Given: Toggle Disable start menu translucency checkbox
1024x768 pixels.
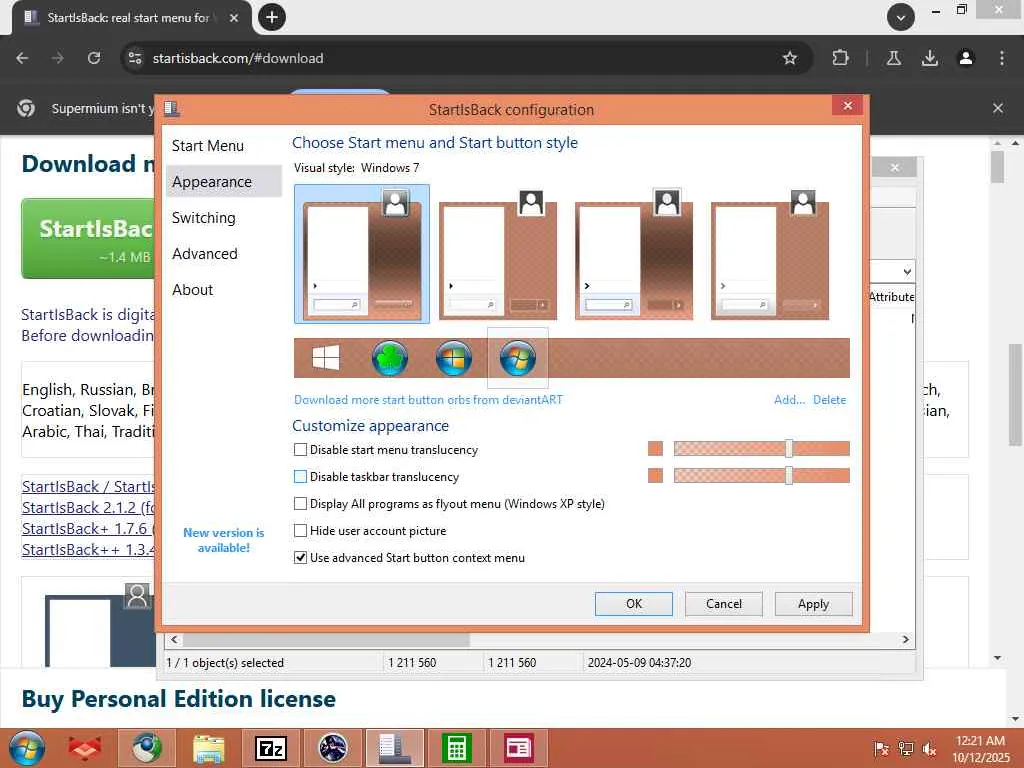Looking at the screenshot, I should click(x=300, y=449).
